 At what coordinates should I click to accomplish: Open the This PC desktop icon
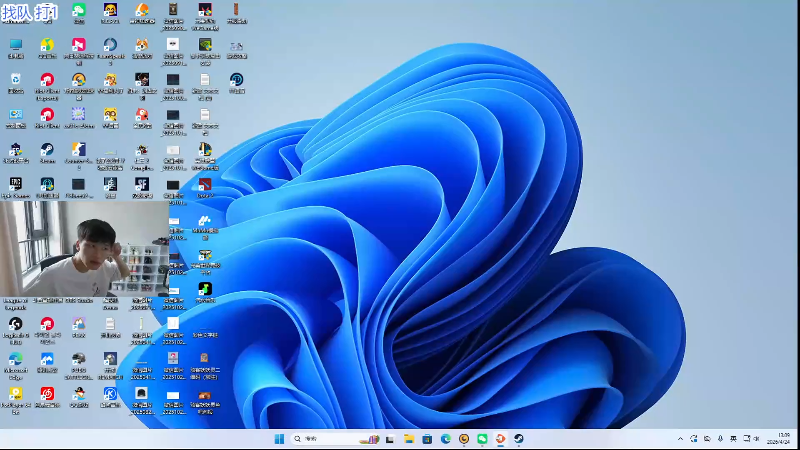tap(15, 46)
